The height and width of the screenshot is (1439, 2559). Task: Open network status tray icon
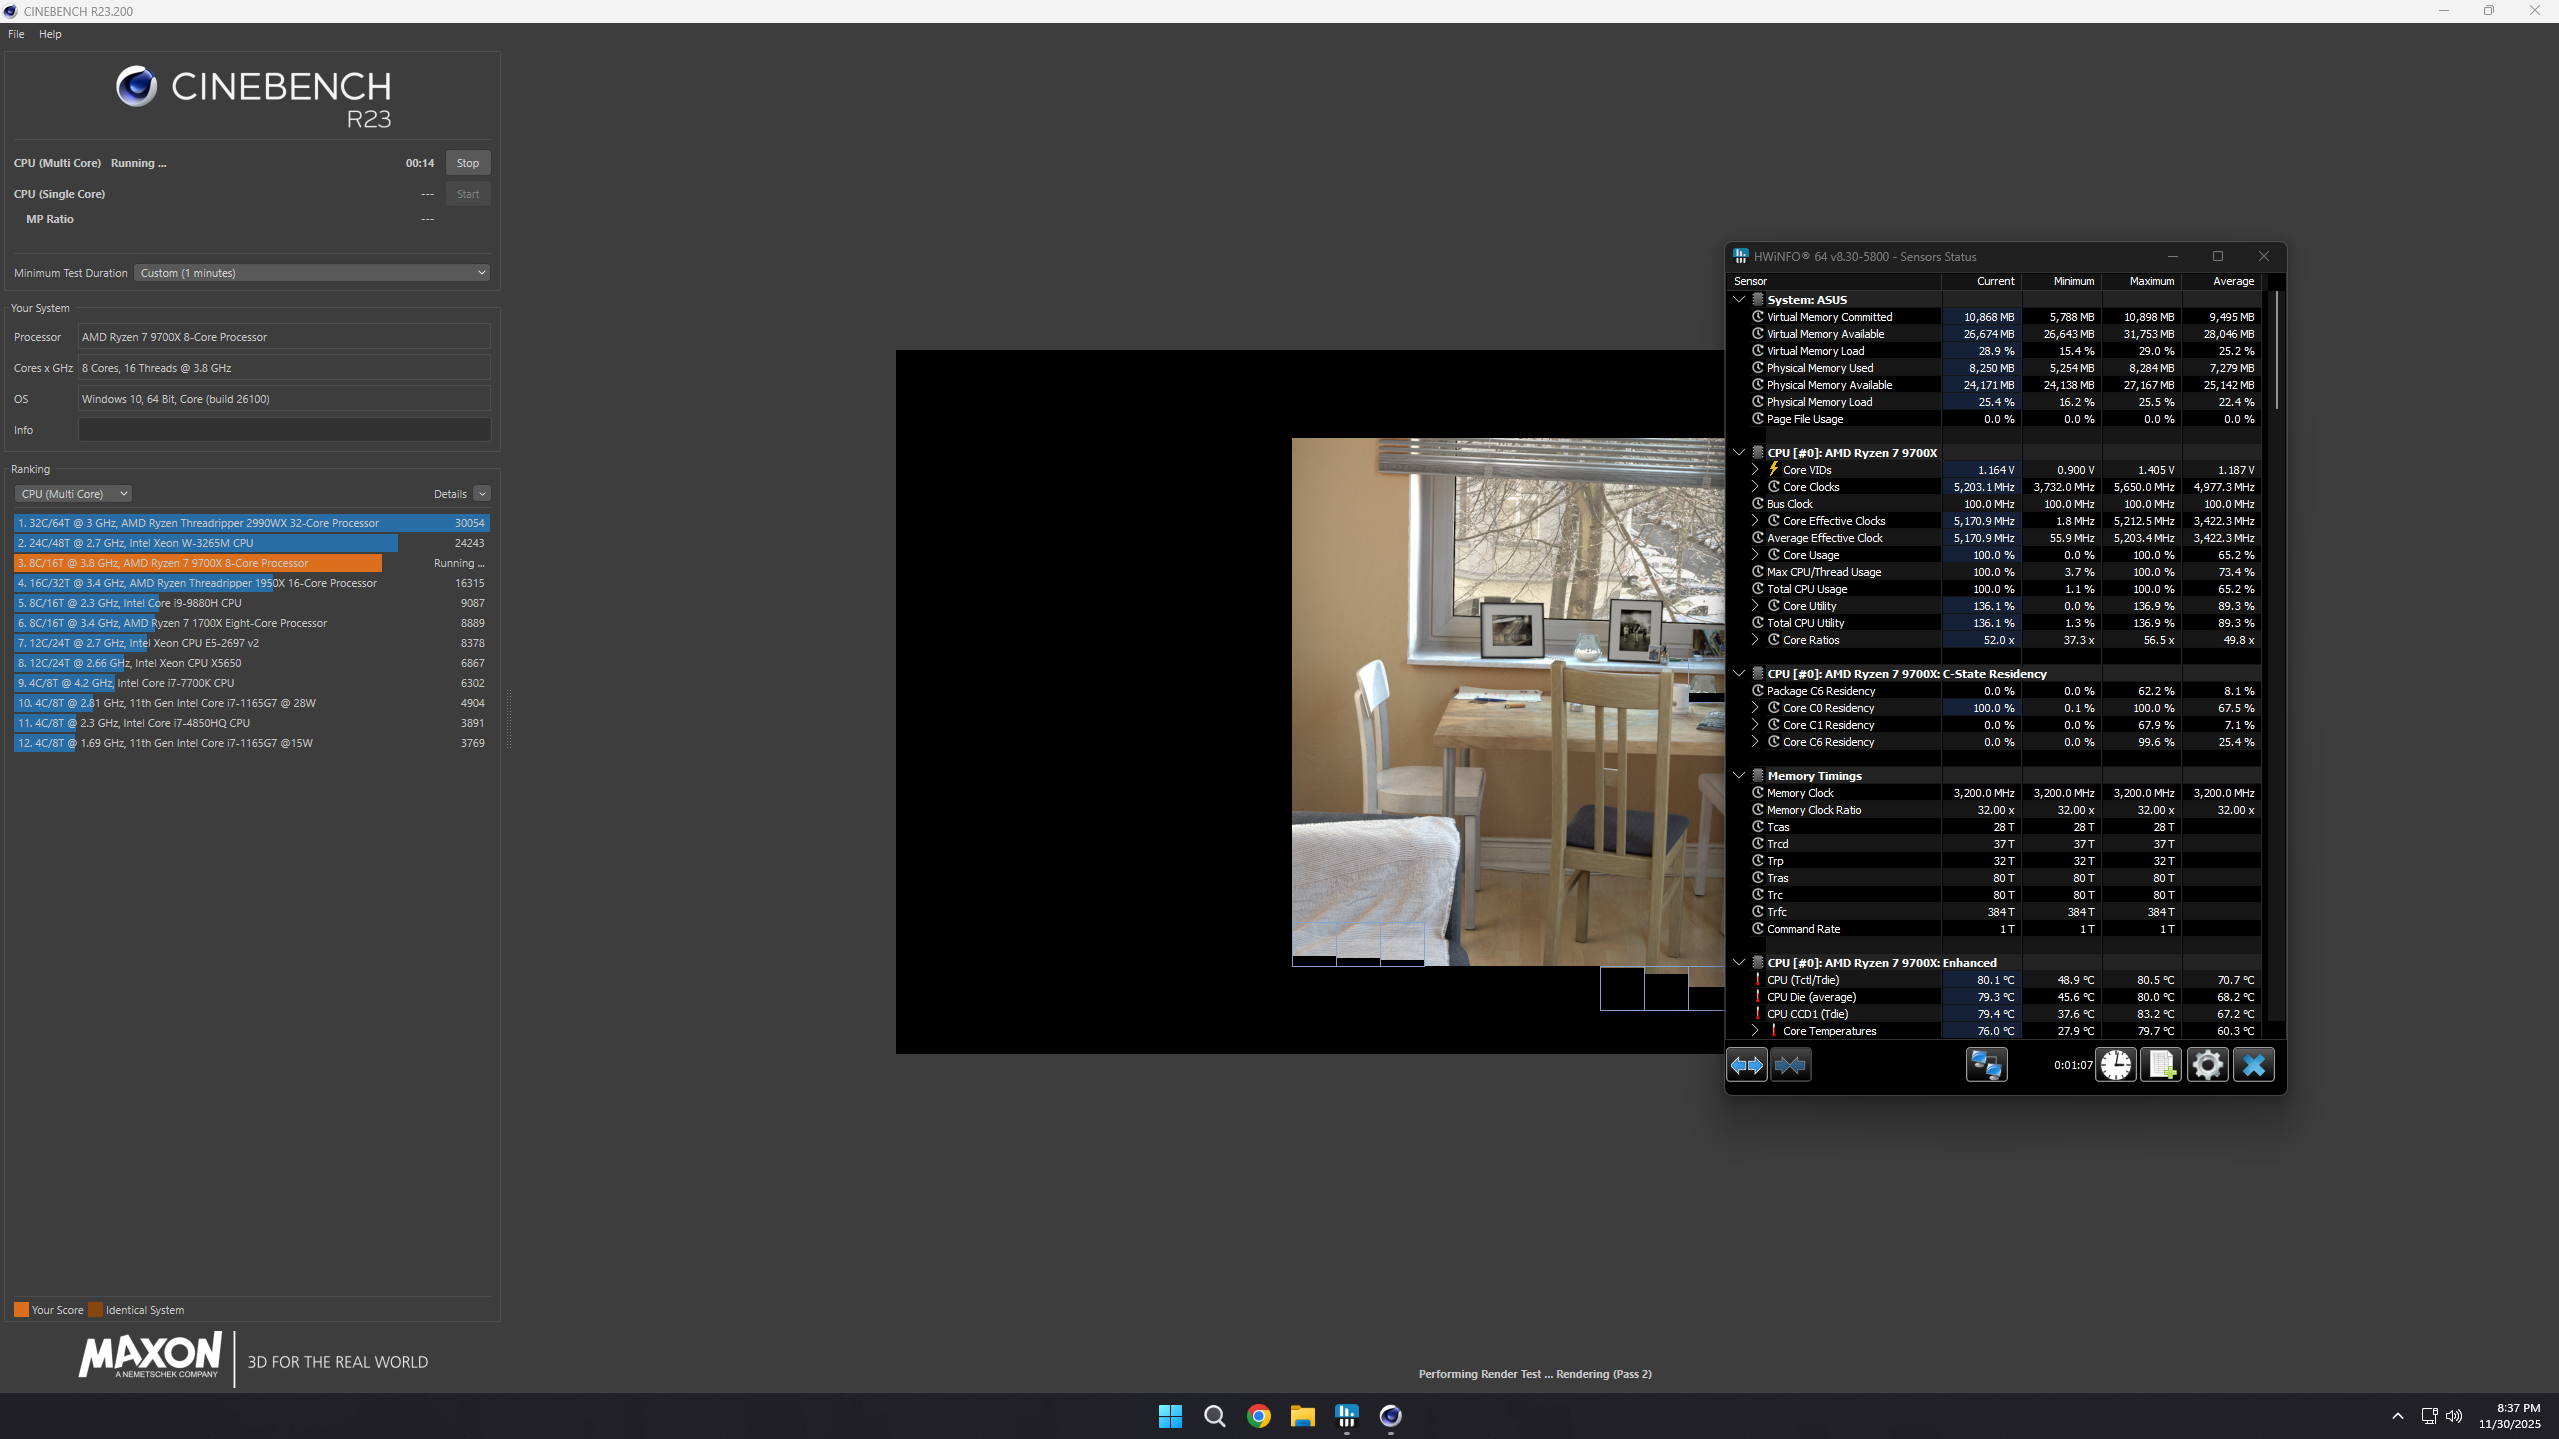pyautogui.click(x=2429, y=1416)
